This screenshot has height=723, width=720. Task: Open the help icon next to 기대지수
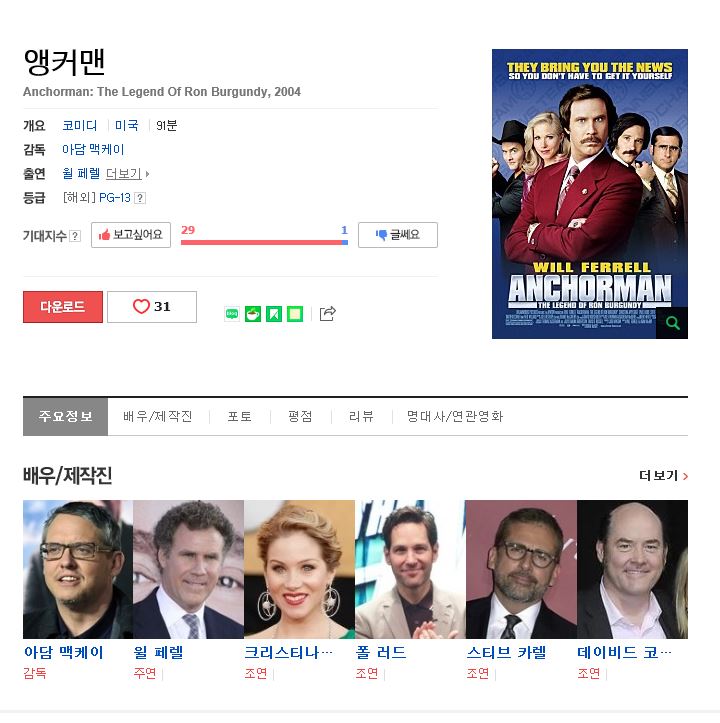pos(75,236)
